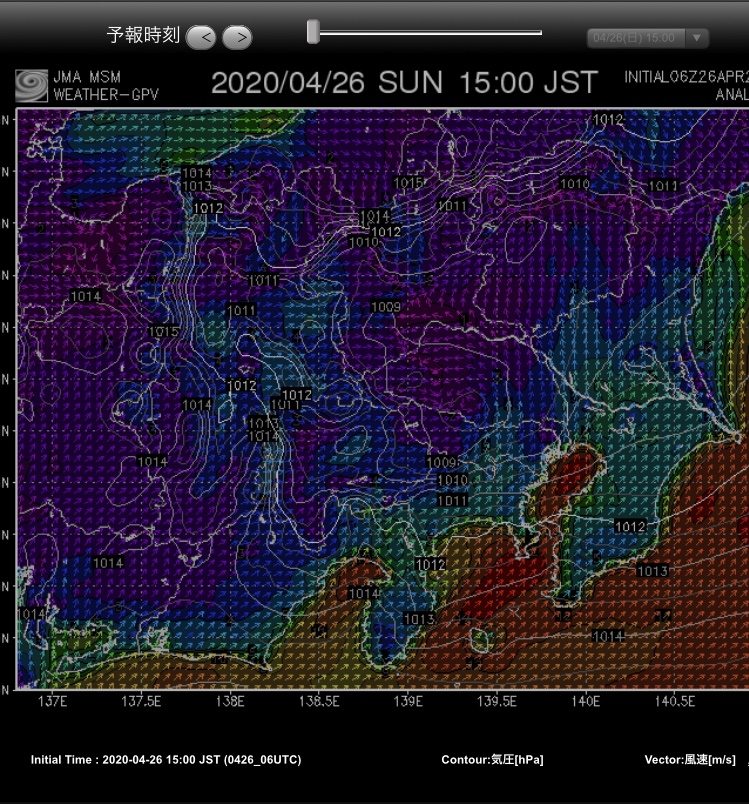Click the previous forecast time arrow button
This screenshot has height=804, width=749.
[x=201, y=38]
